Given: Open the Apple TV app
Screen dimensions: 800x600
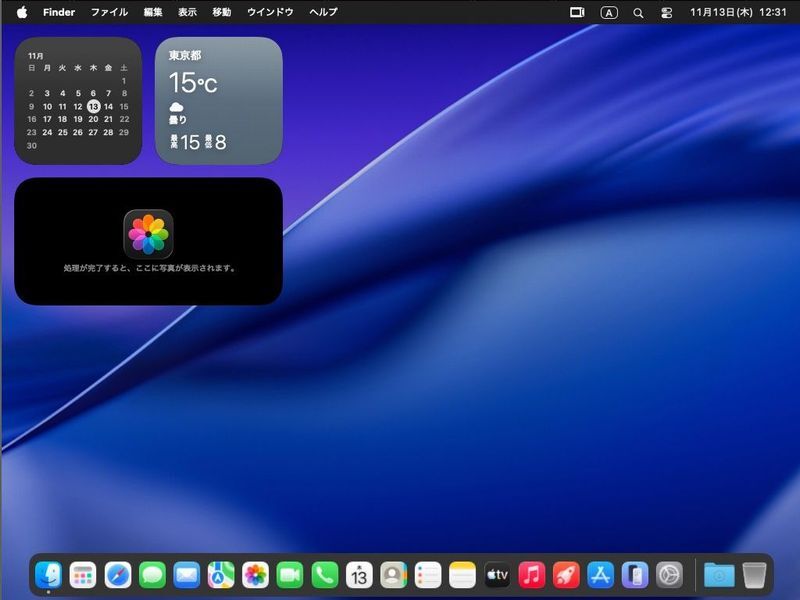Looking at the screenshot, I should tap(497, 575).
